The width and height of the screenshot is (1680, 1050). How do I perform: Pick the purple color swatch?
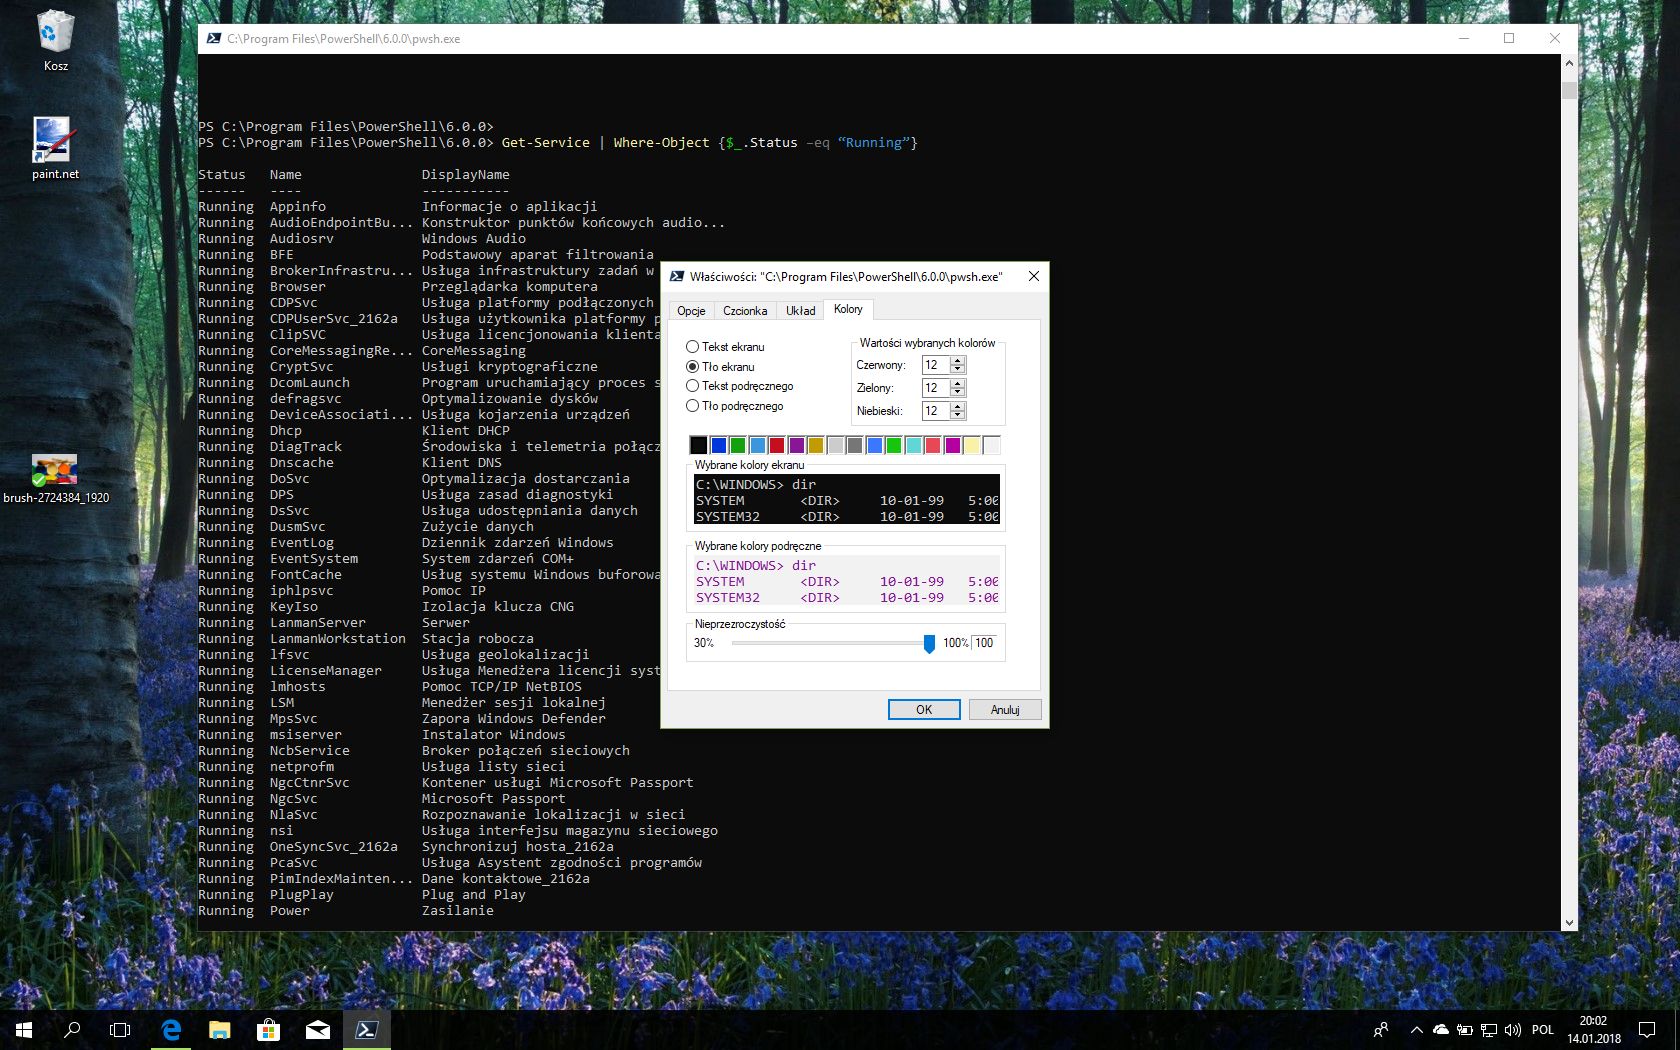tap(796, 445)
